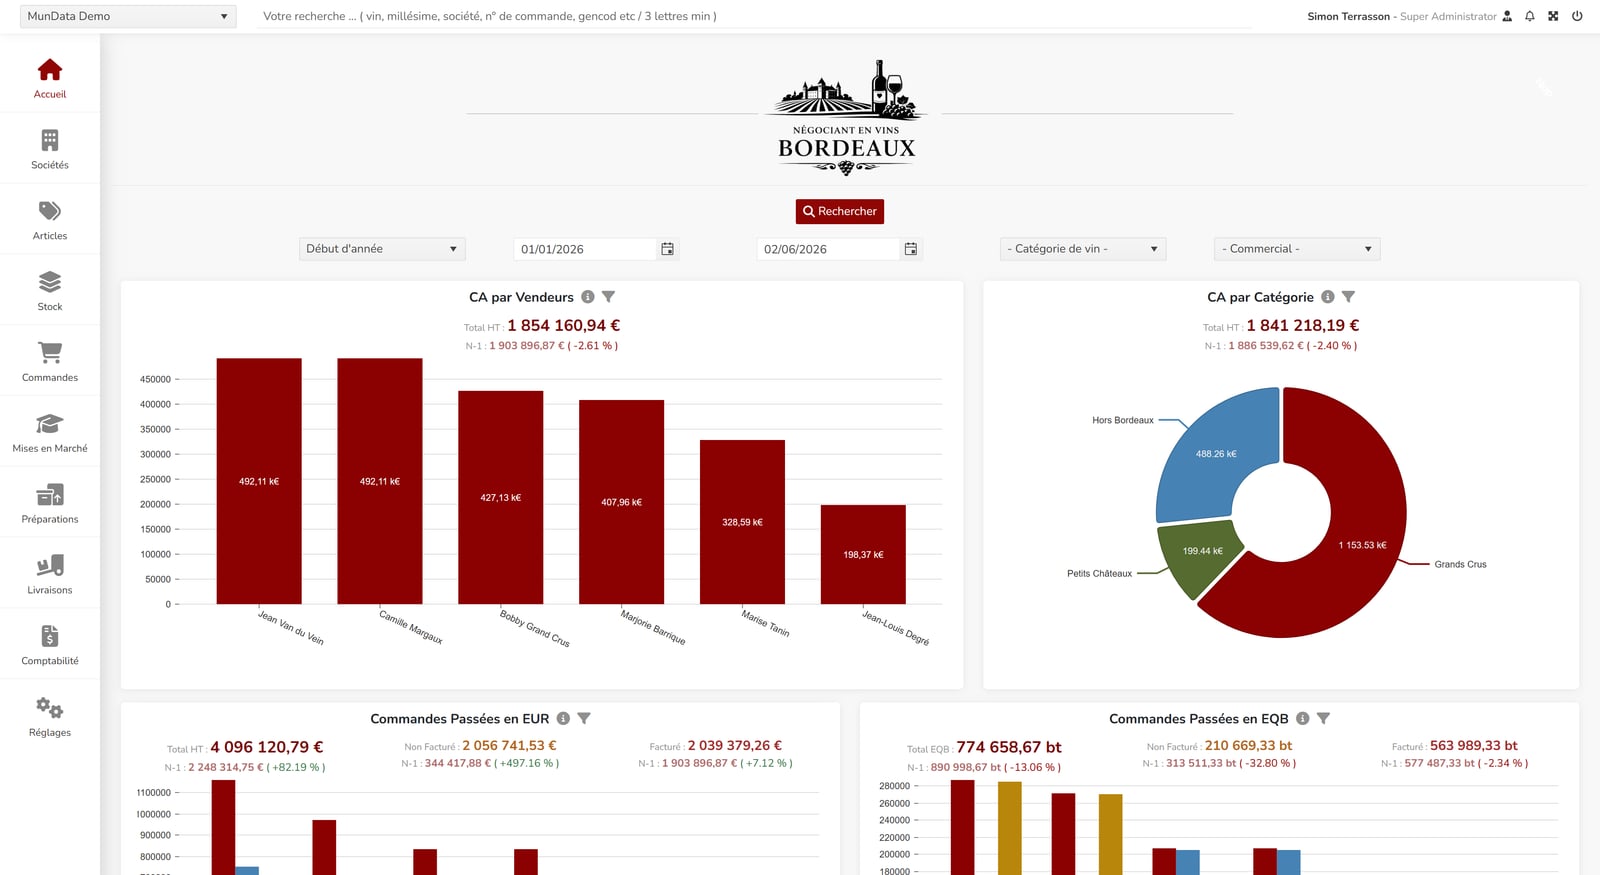Open Sociétés building icon

50,140
